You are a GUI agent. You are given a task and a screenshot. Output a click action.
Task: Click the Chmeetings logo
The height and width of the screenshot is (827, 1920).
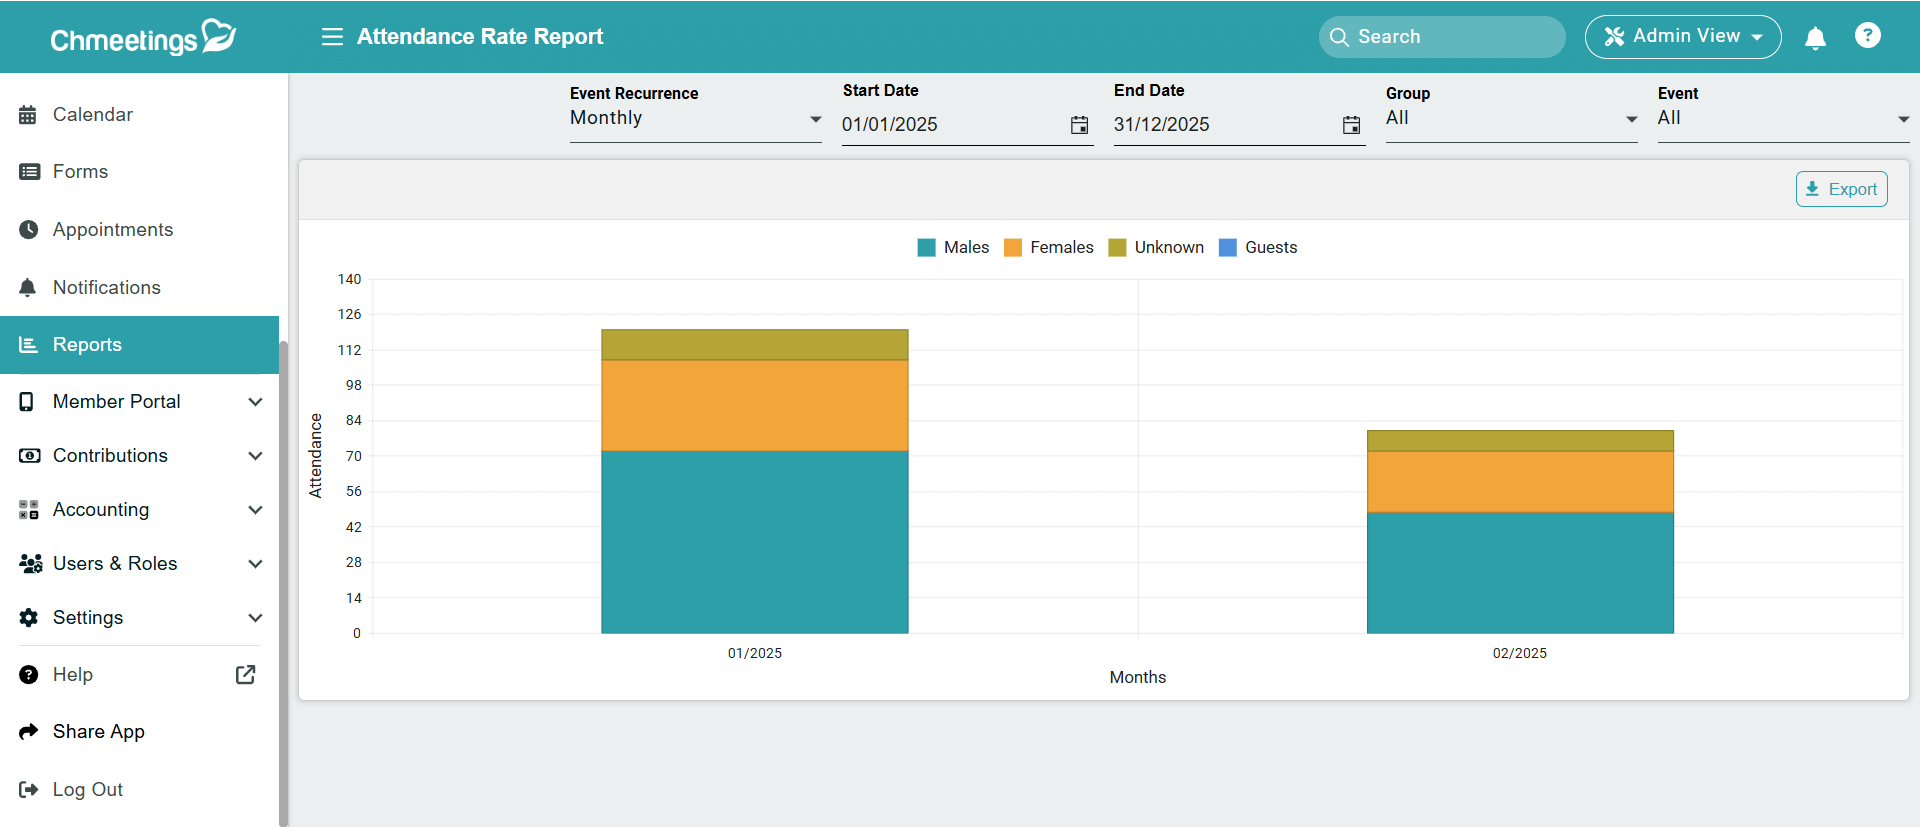coord(143,37)
